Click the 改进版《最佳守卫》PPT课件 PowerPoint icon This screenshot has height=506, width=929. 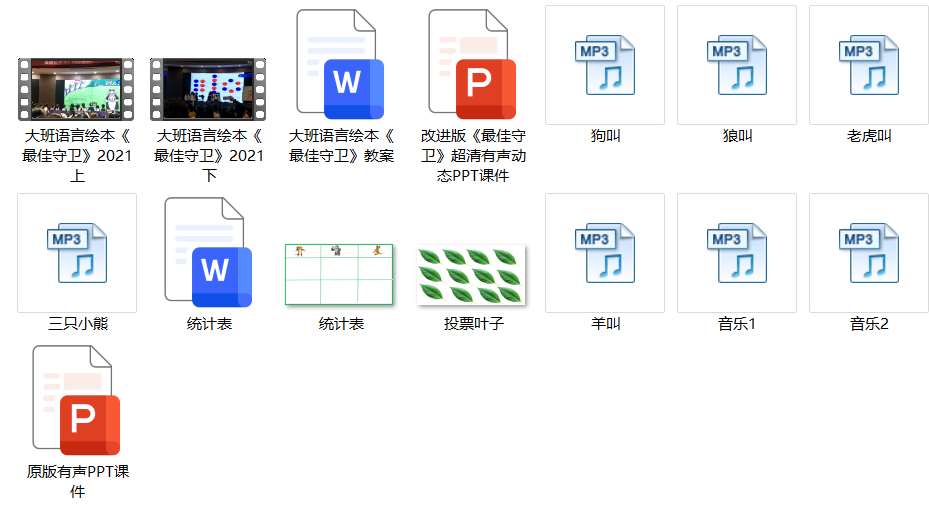(473, 65)
